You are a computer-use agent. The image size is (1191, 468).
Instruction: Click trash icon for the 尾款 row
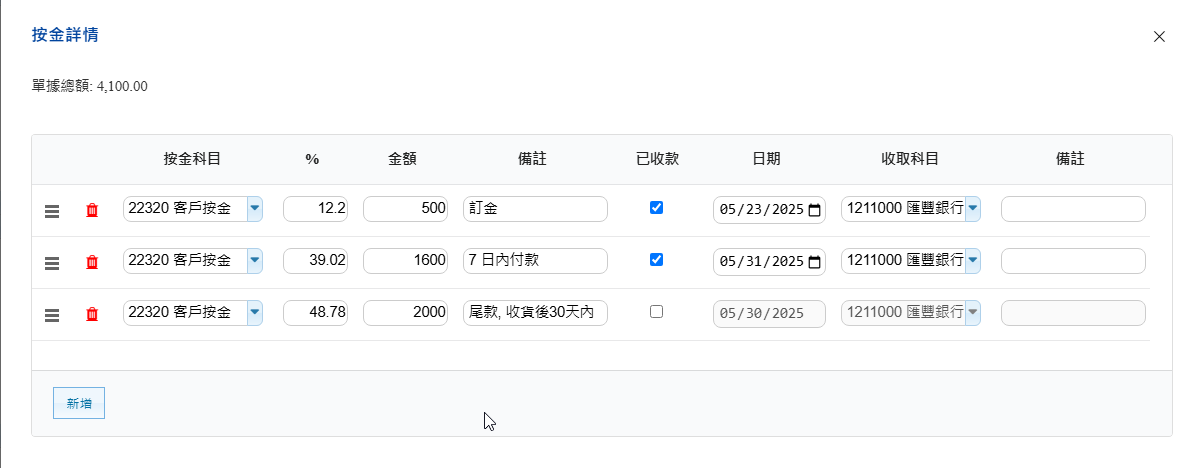click(92, 314)
